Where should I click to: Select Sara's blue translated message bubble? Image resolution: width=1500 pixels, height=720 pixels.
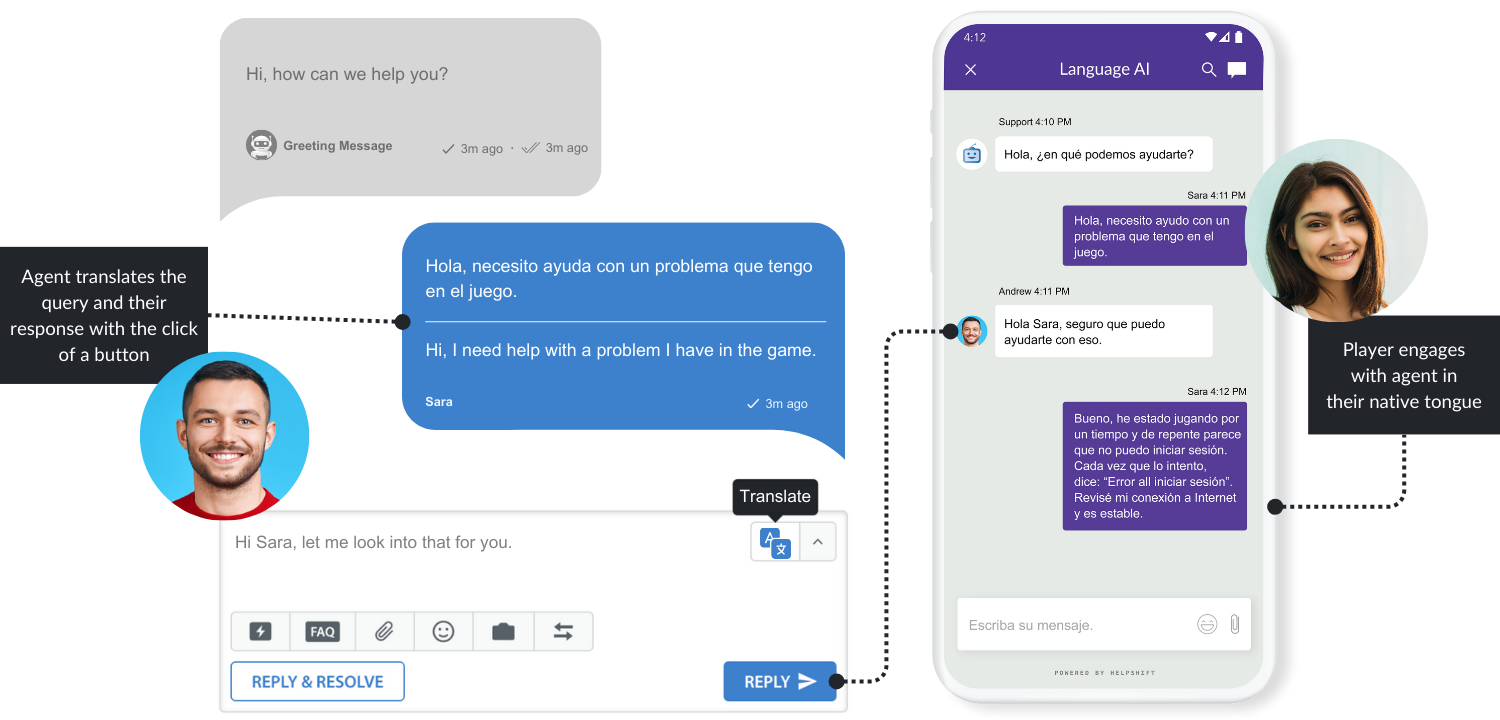click(x=623, y=326)
